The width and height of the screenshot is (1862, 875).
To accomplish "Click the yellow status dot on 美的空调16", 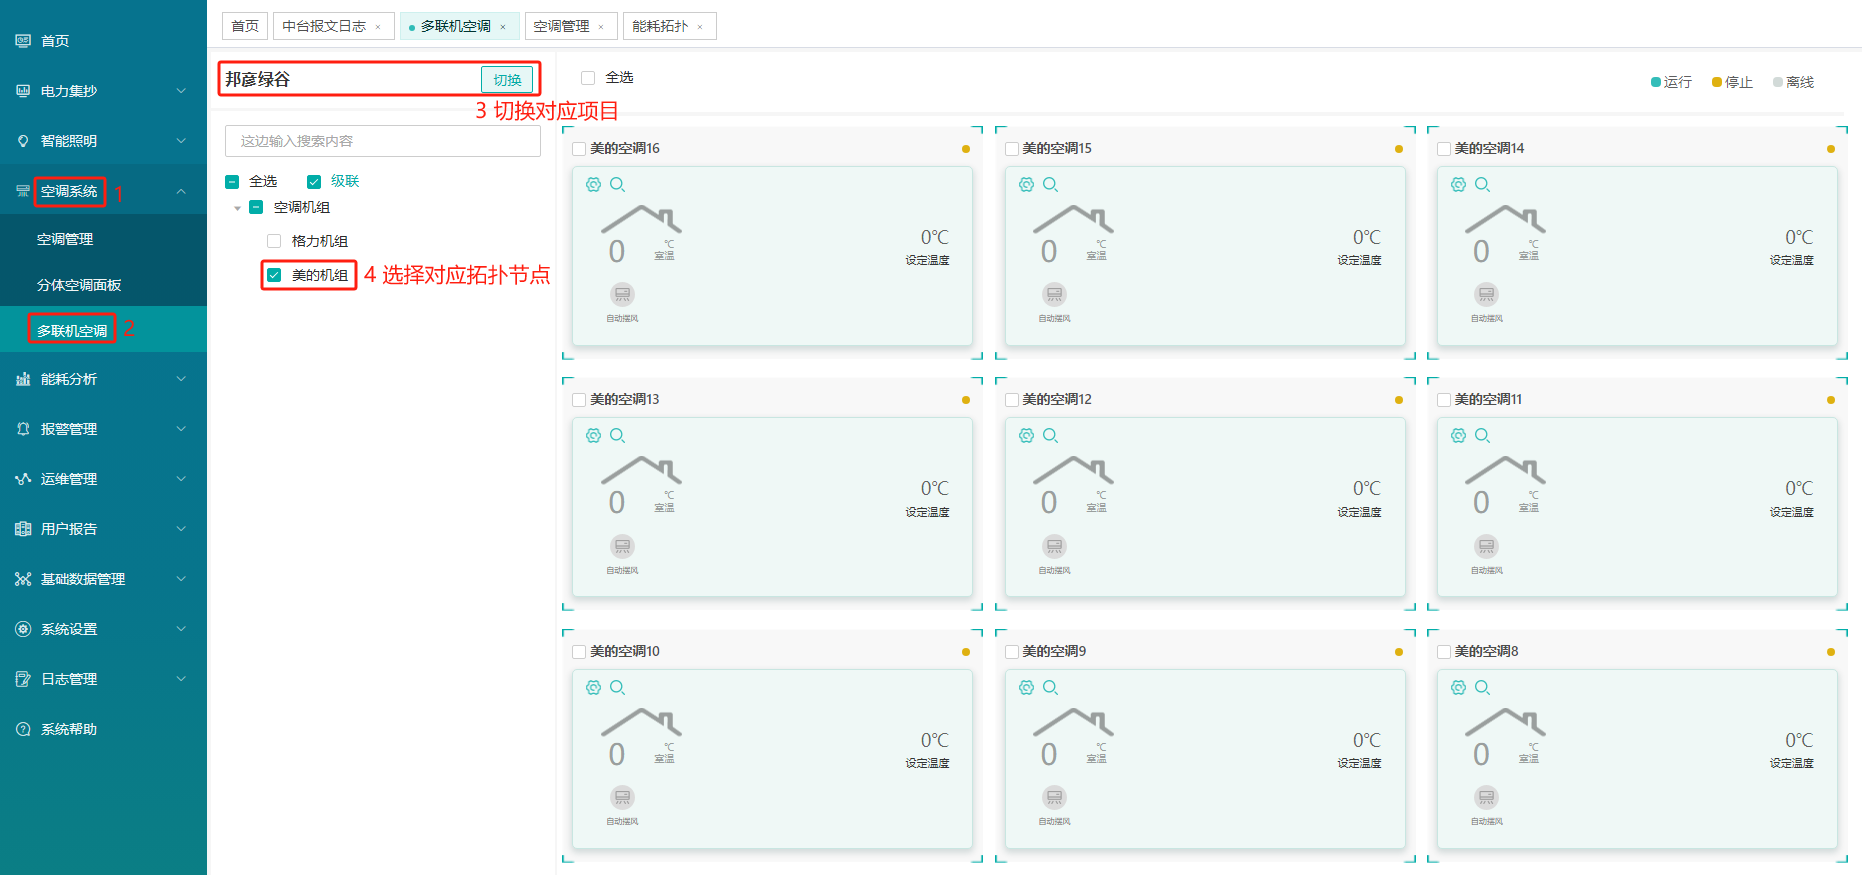I will [965, 149].
